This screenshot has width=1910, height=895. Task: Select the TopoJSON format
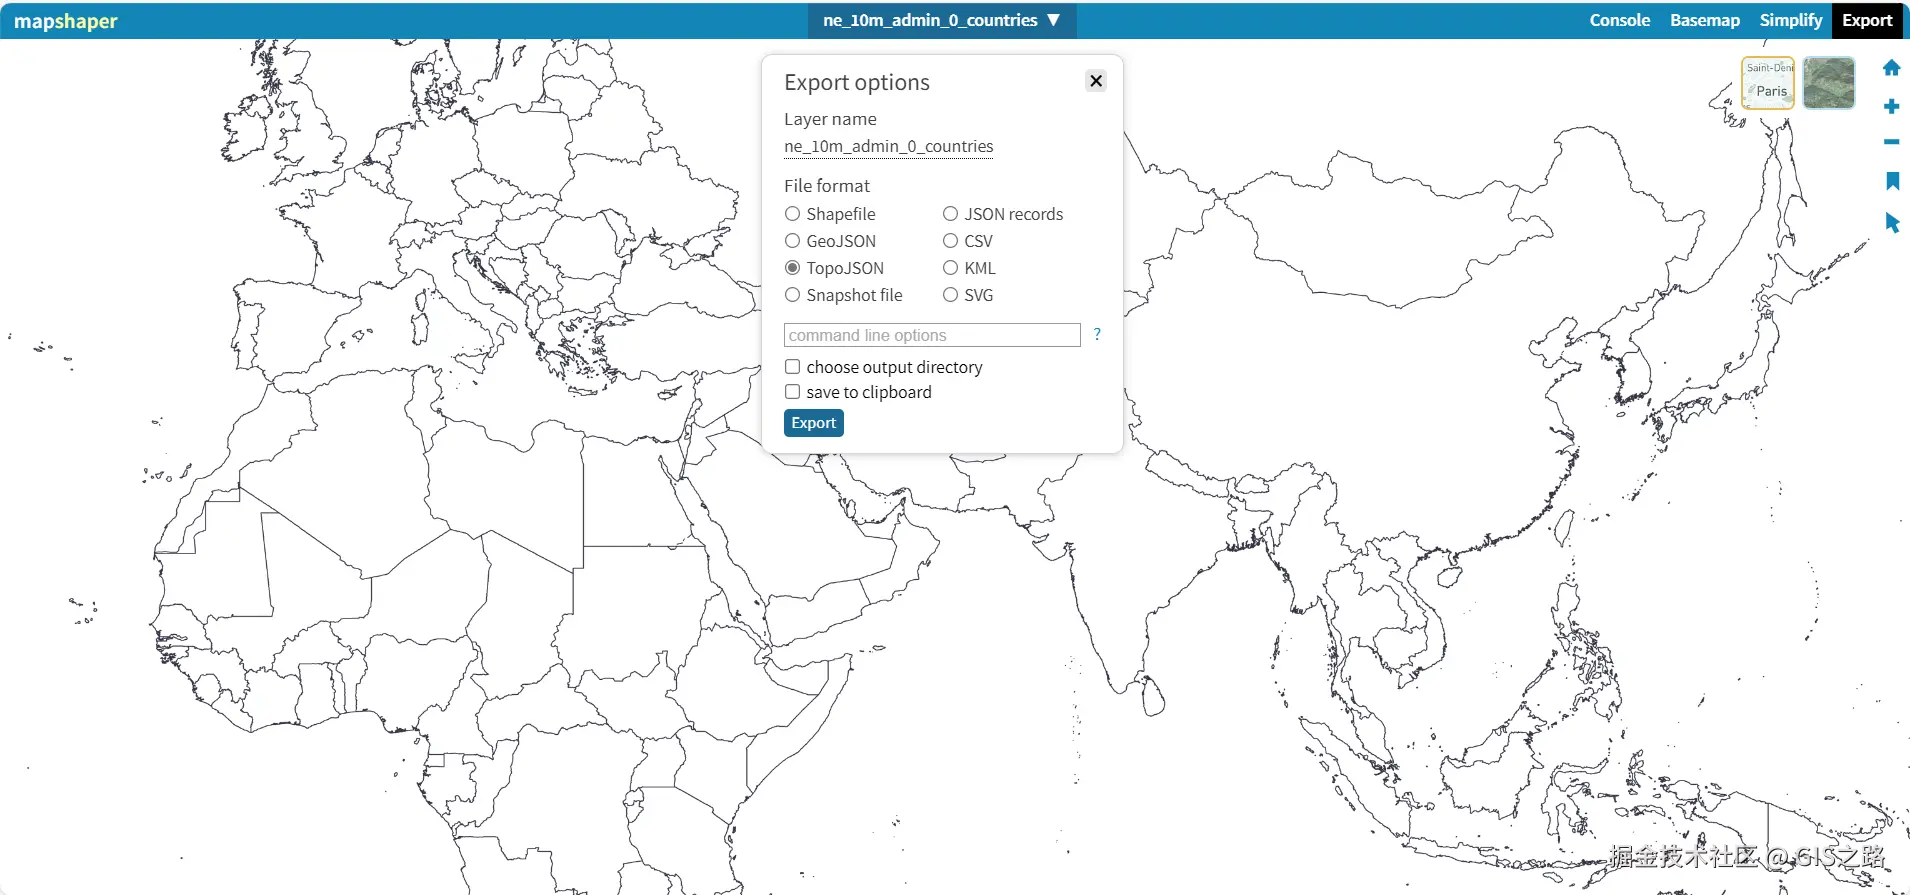(x=792, y=268)
